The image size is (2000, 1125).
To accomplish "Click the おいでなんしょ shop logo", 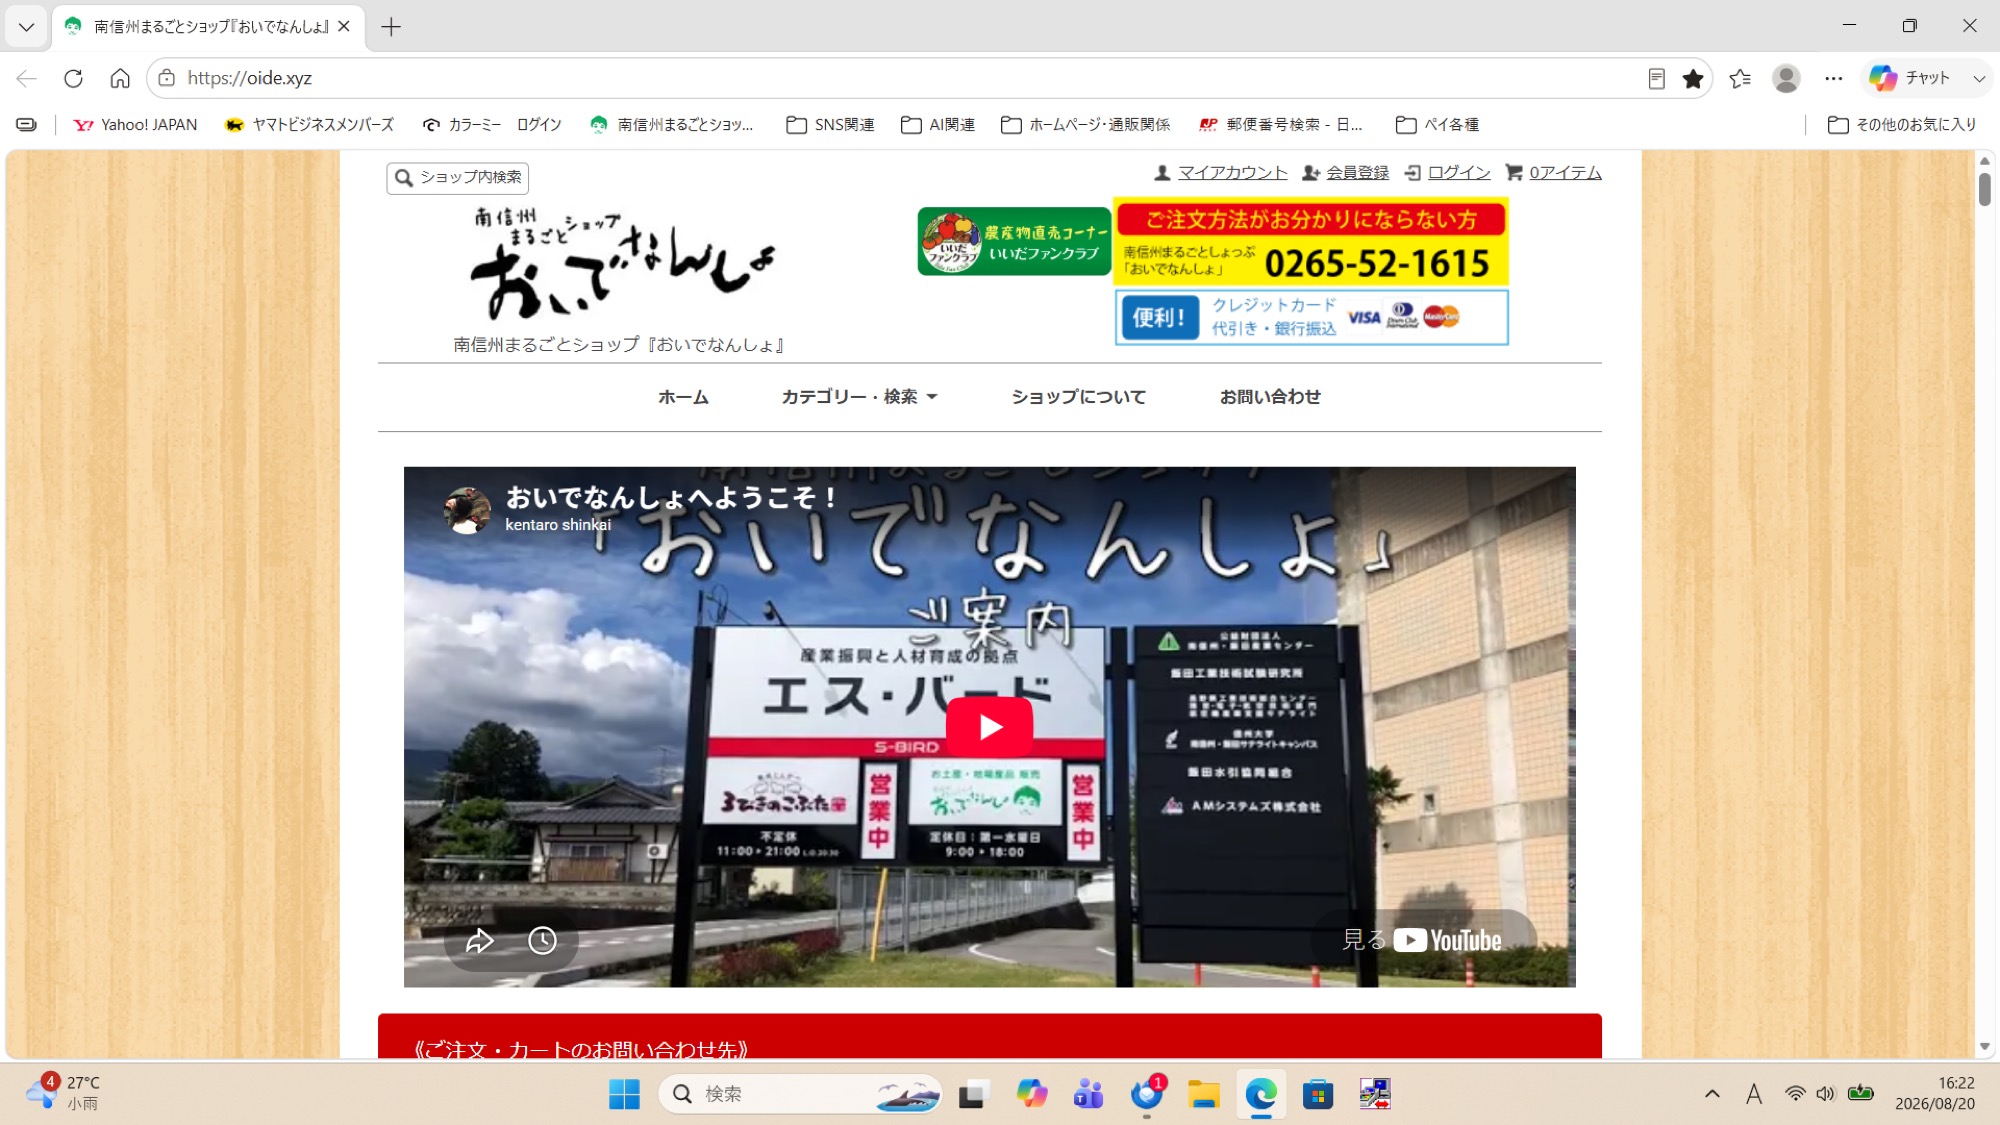I will 622,265.
